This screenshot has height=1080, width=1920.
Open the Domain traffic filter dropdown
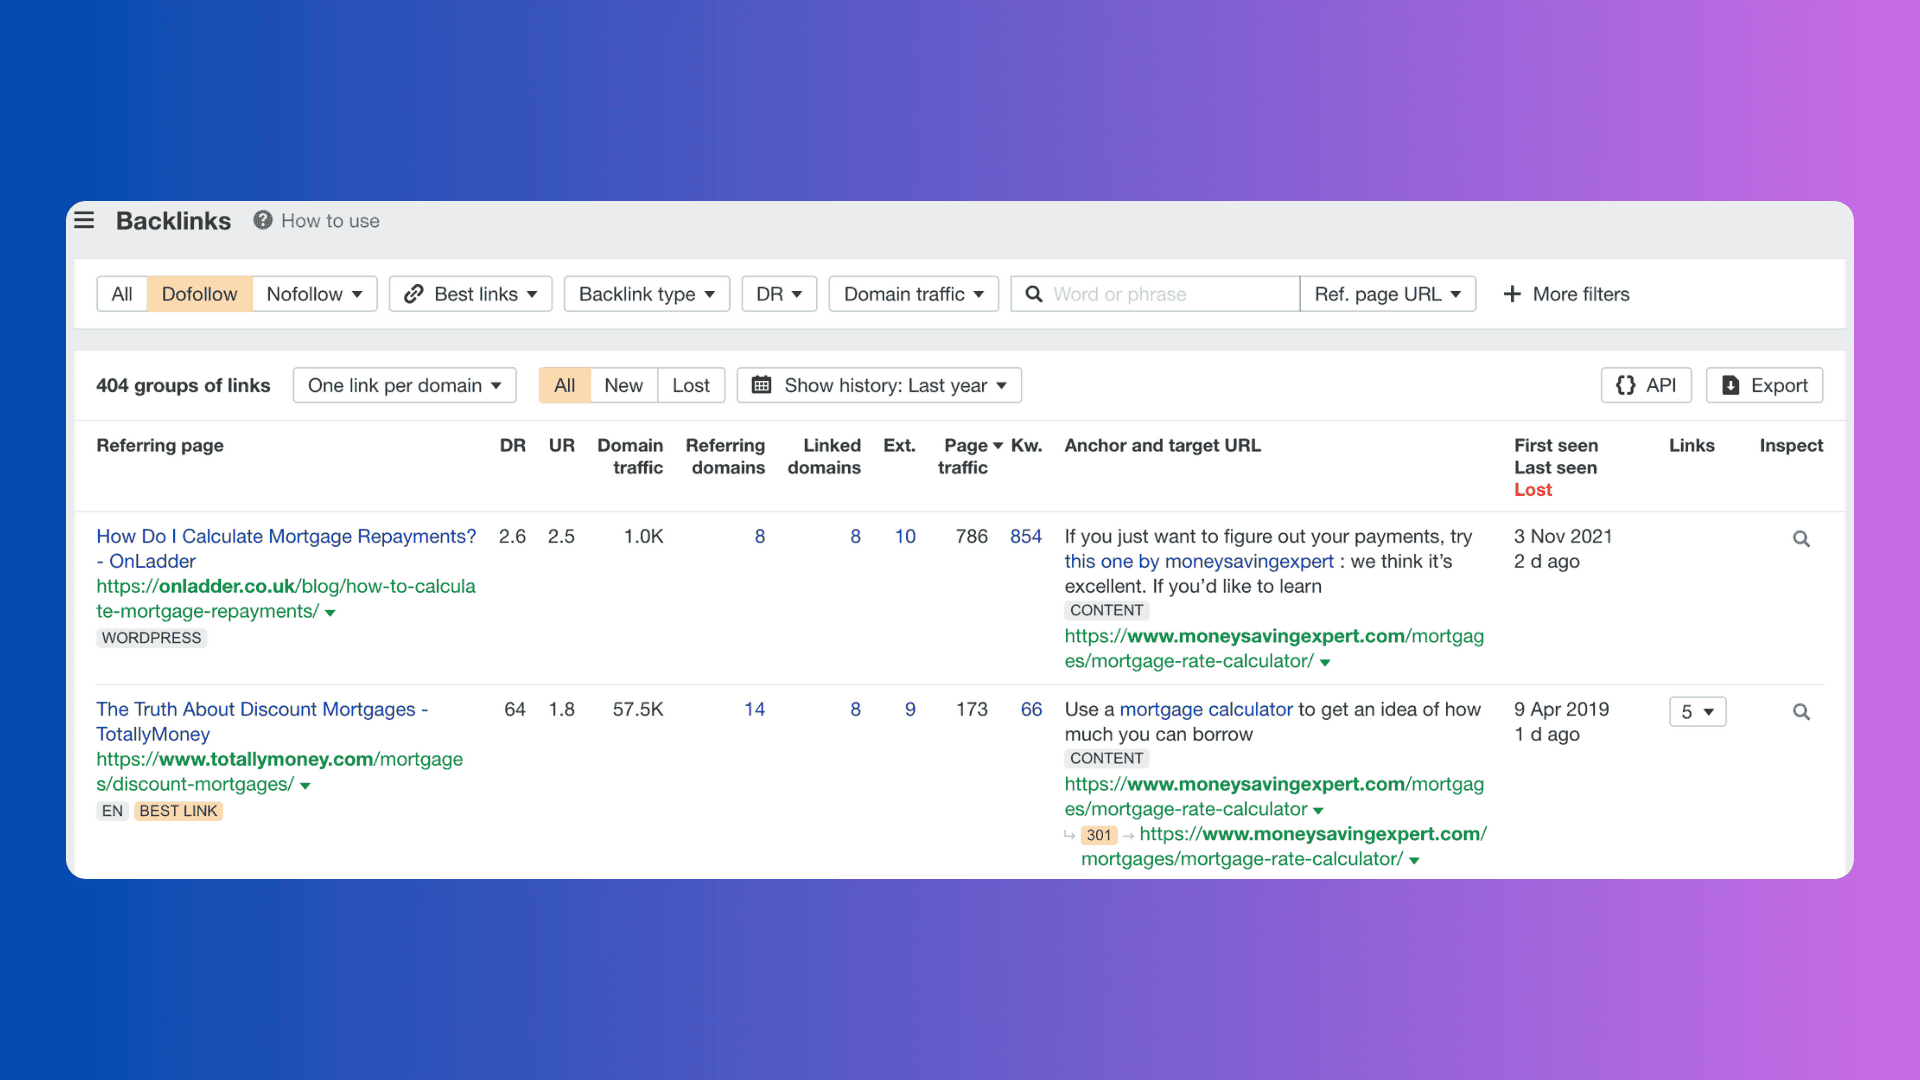[x=914, y=294]
